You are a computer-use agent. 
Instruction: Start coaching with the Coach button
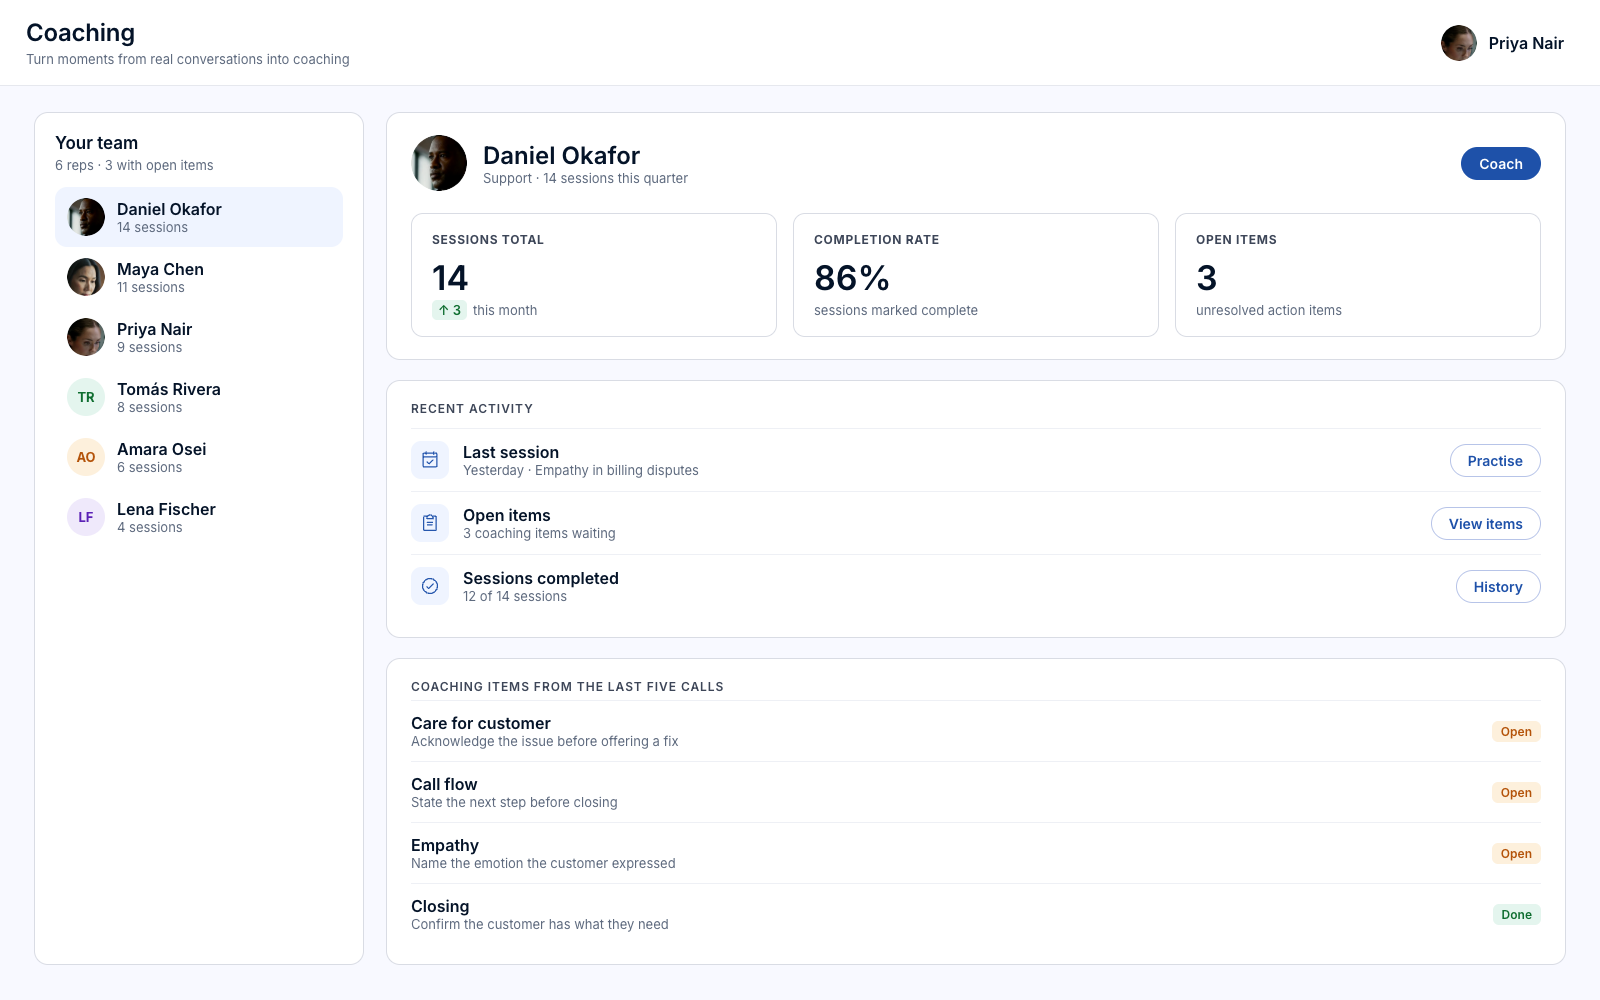[x=1501, y=164]
